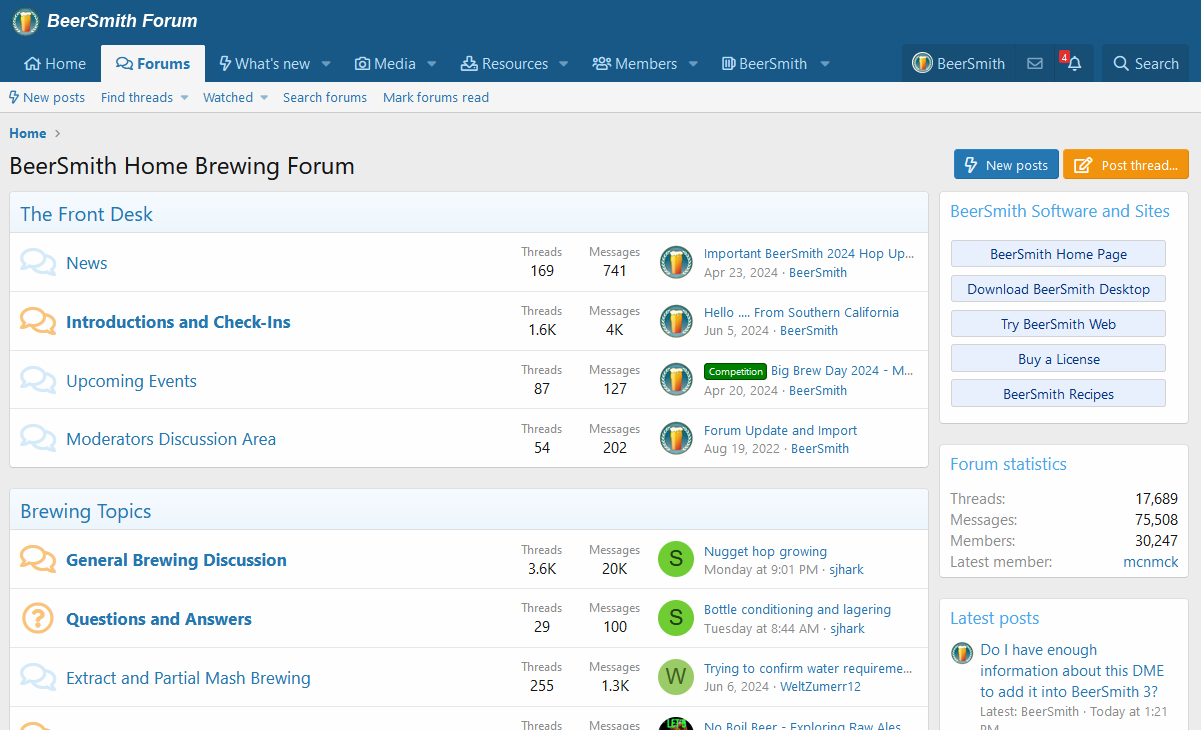Open the Members tab

[635, 64]
